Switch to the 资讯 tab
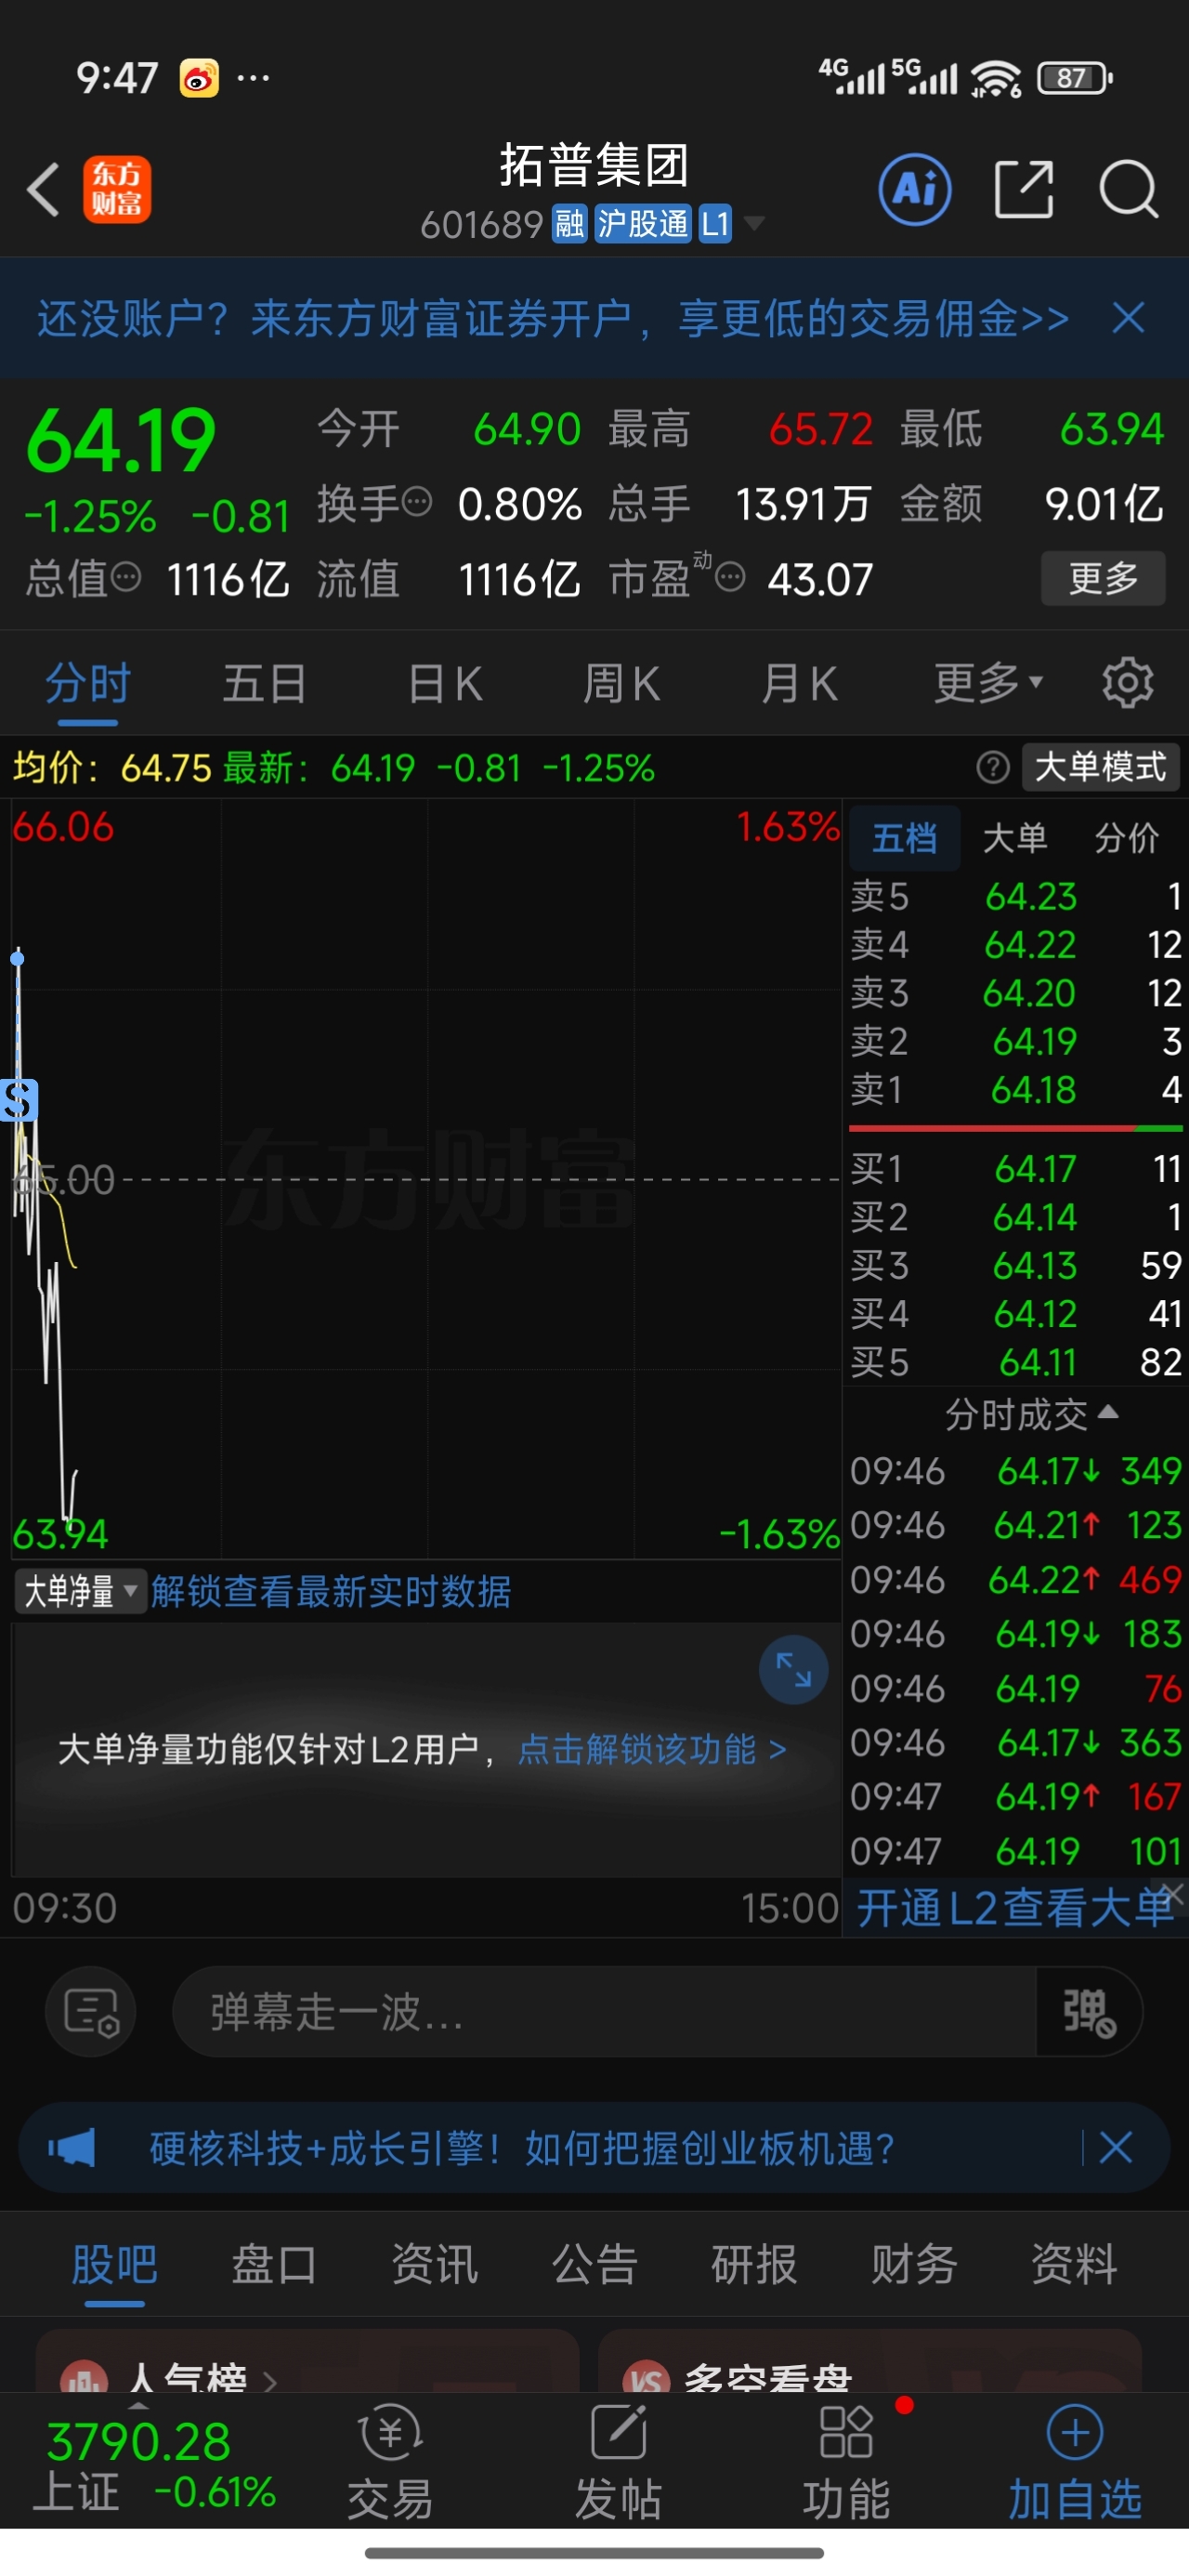 [x=434, y=2265]
